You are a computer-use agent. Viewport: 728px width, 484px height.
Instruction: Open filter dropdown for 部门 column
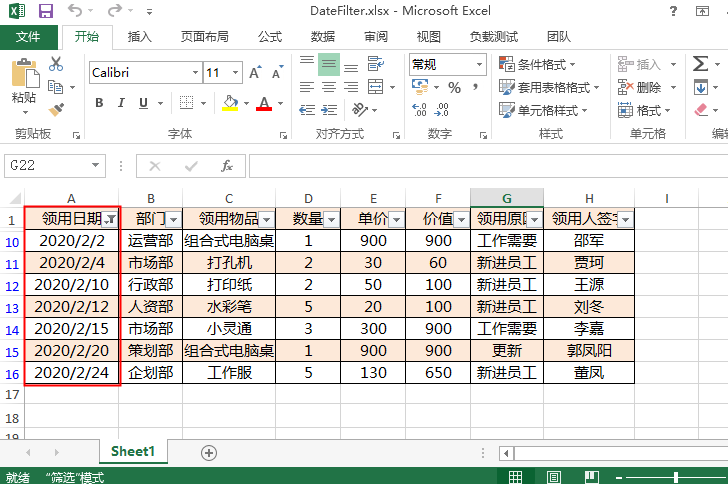(174, 220)
